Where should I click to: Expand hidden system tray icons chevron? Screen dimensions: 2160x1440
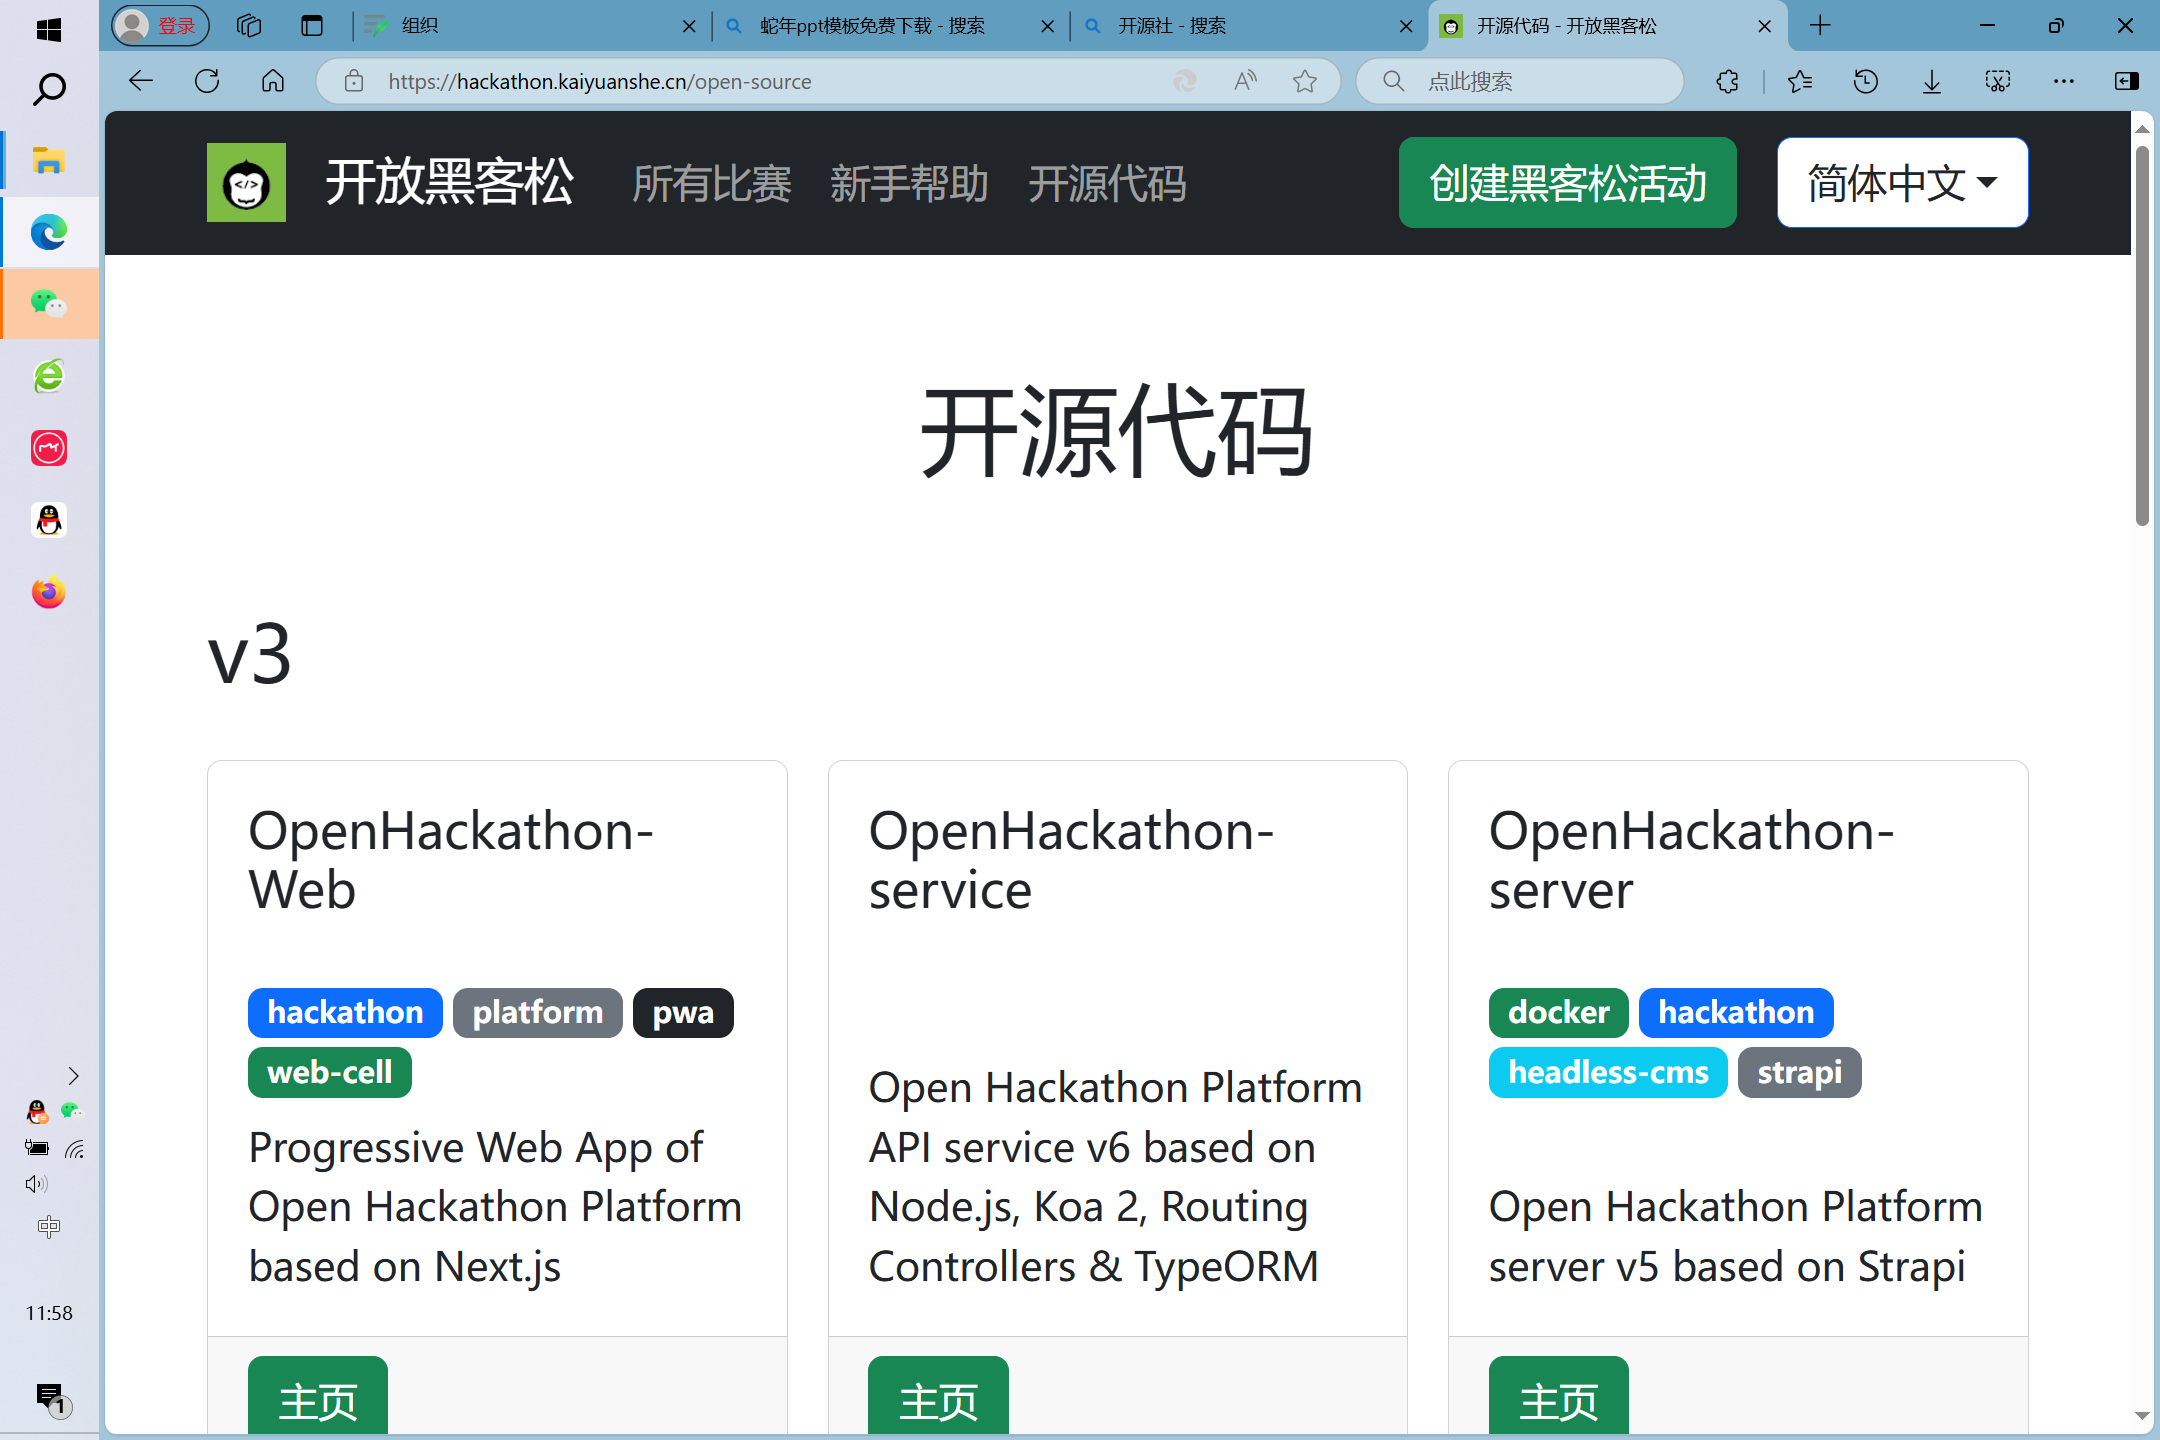pos(73,1076)
